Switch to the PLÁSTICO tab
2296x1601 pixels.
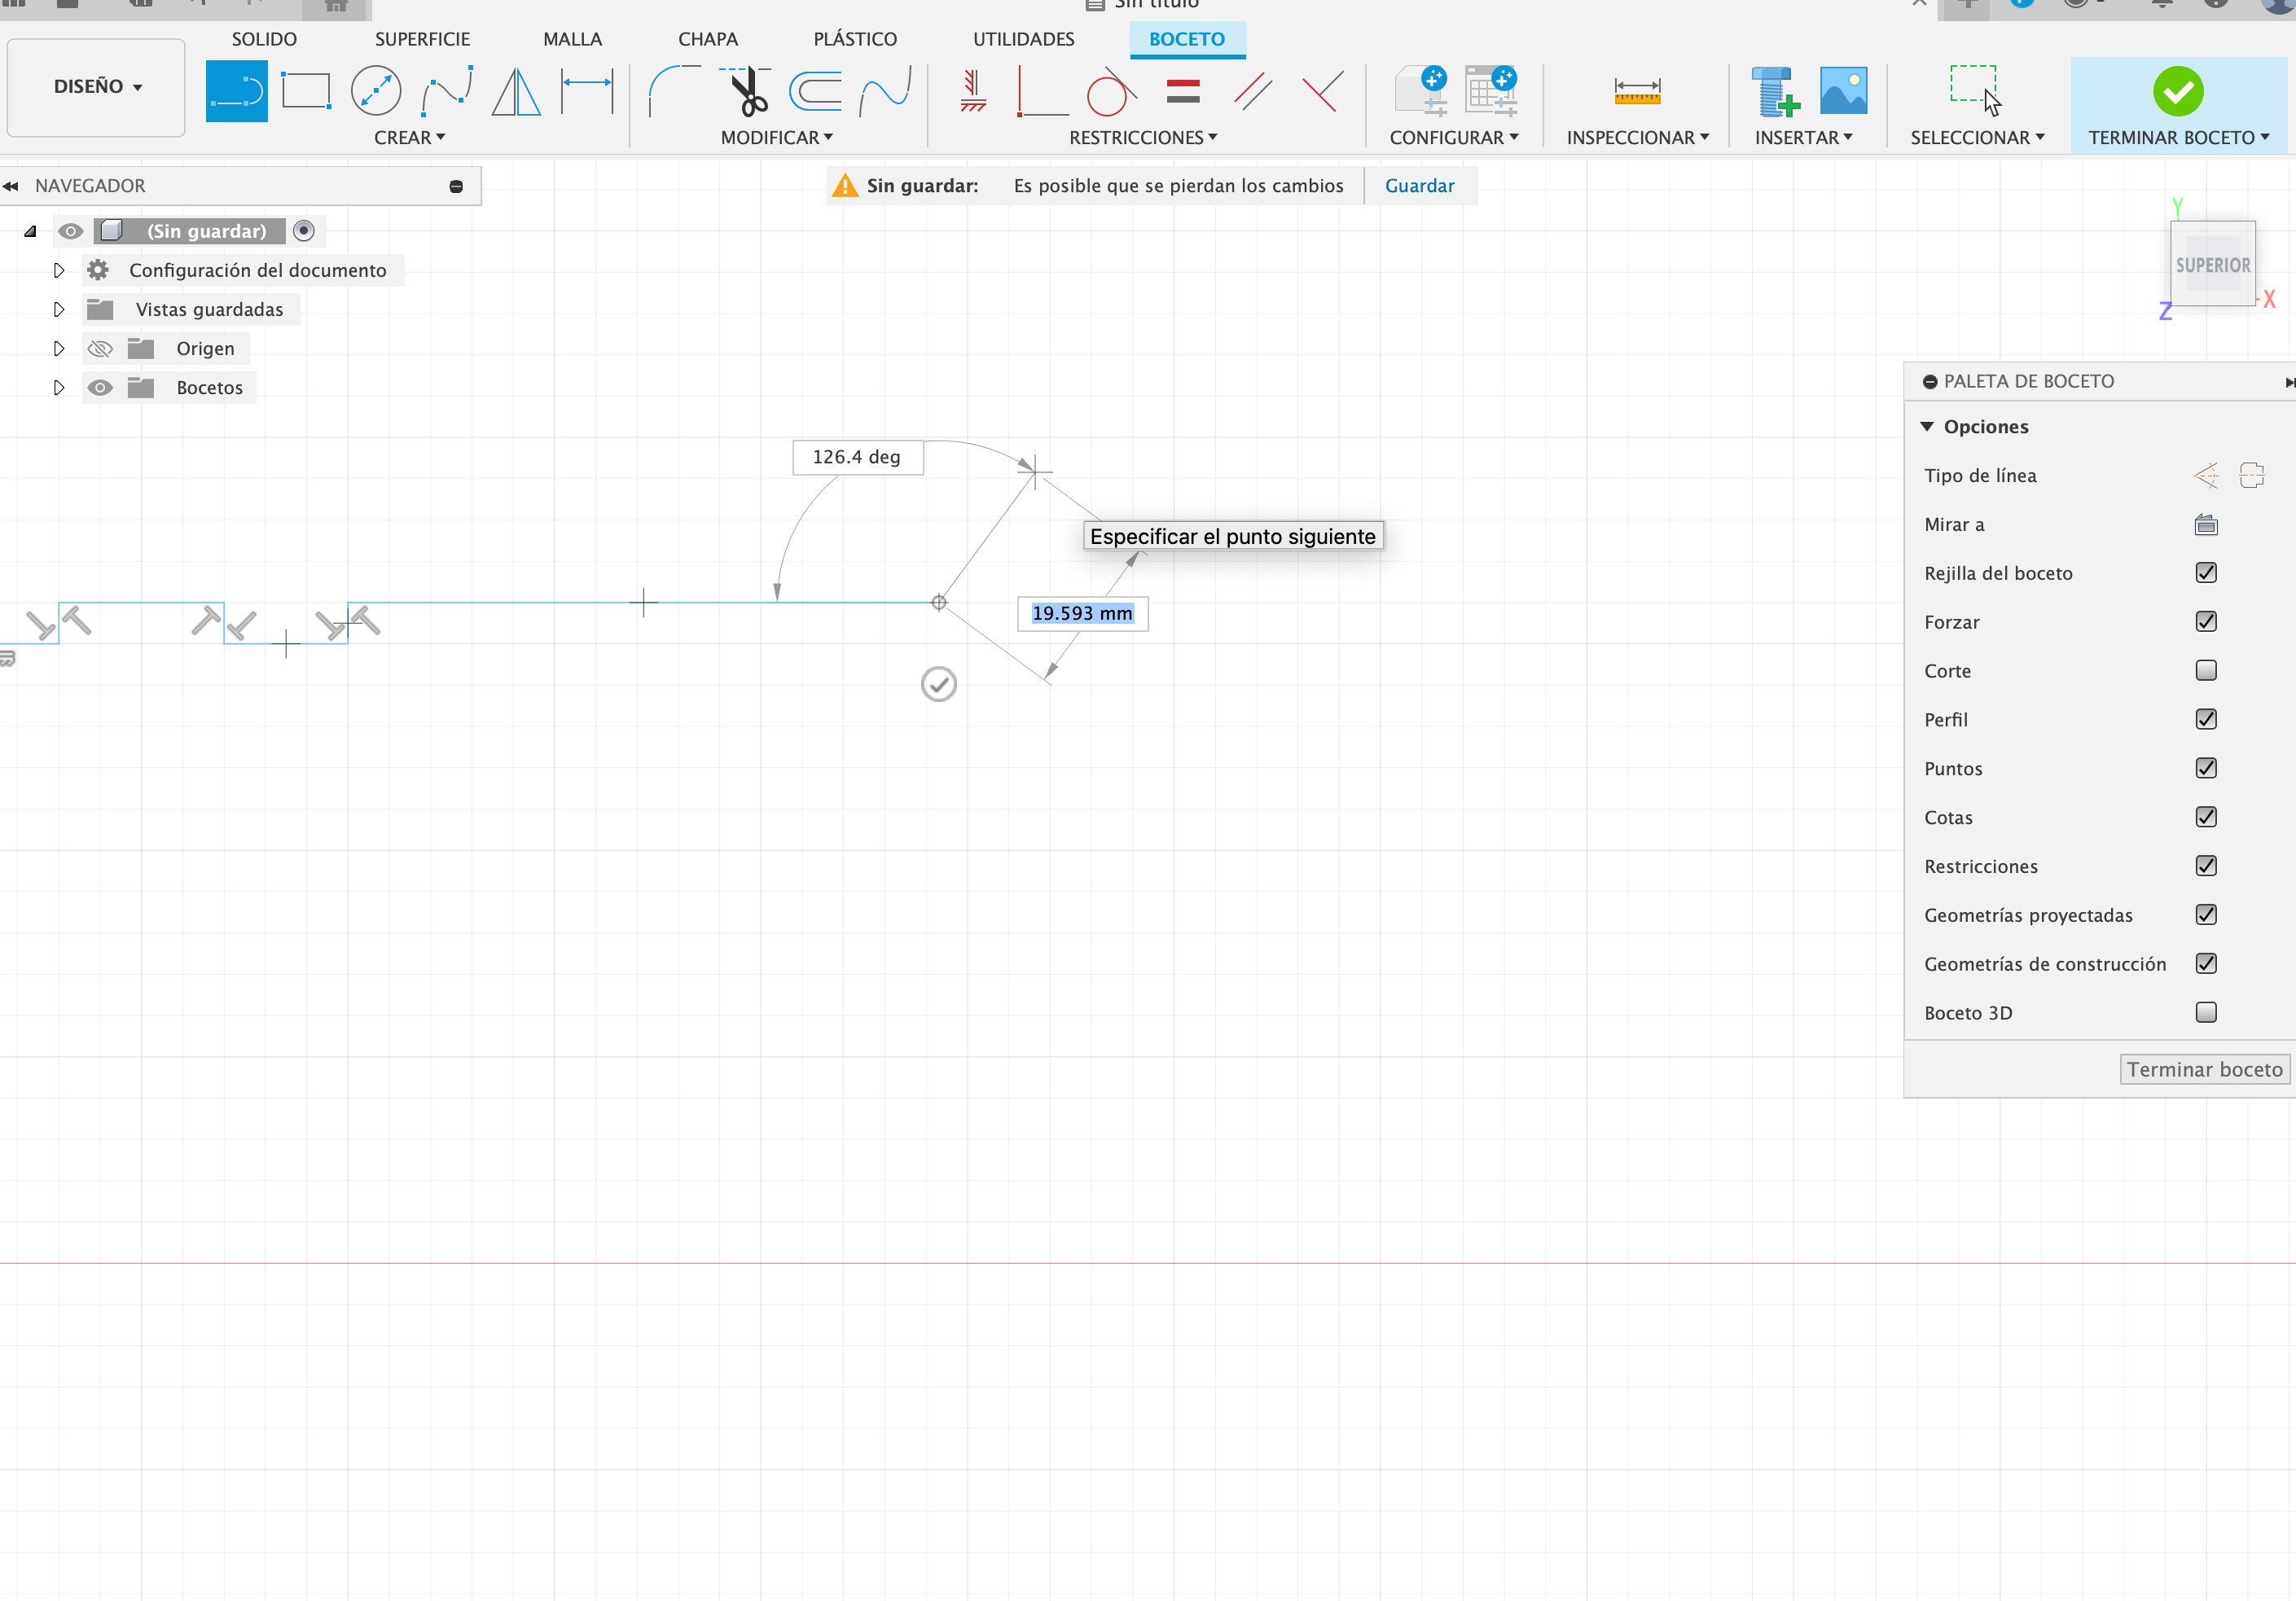855,39
